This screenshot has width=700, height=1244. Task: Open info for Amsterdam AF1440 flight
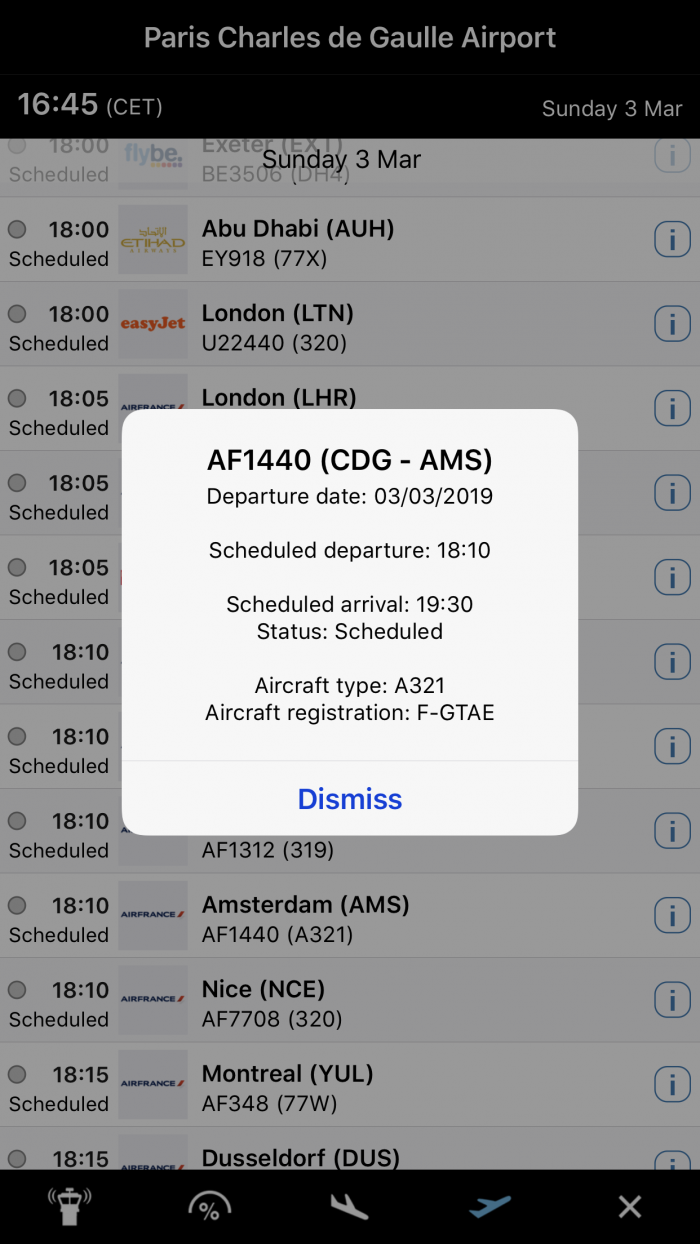[673, 916]
